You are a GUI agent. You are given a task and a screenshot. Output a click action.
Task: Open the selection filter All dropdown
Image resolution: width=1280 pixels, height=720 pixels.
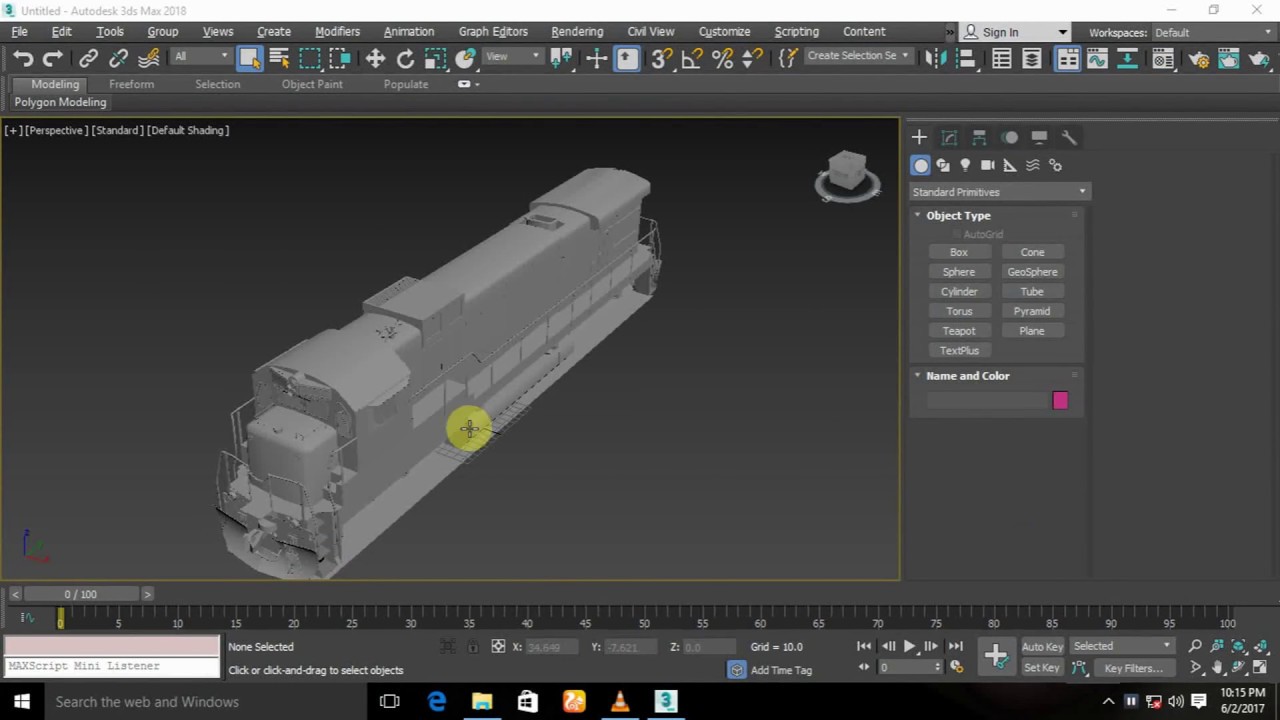(x=201, y=56)
